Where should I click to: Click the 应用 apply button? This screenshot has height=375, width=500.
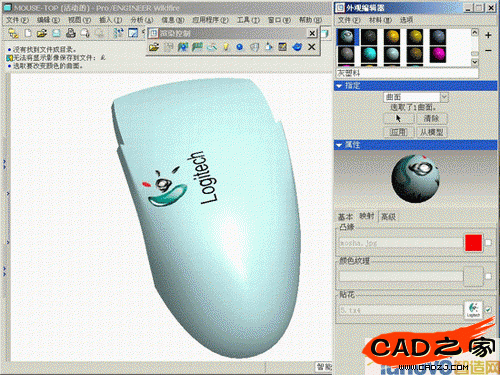tap(399, 132)
